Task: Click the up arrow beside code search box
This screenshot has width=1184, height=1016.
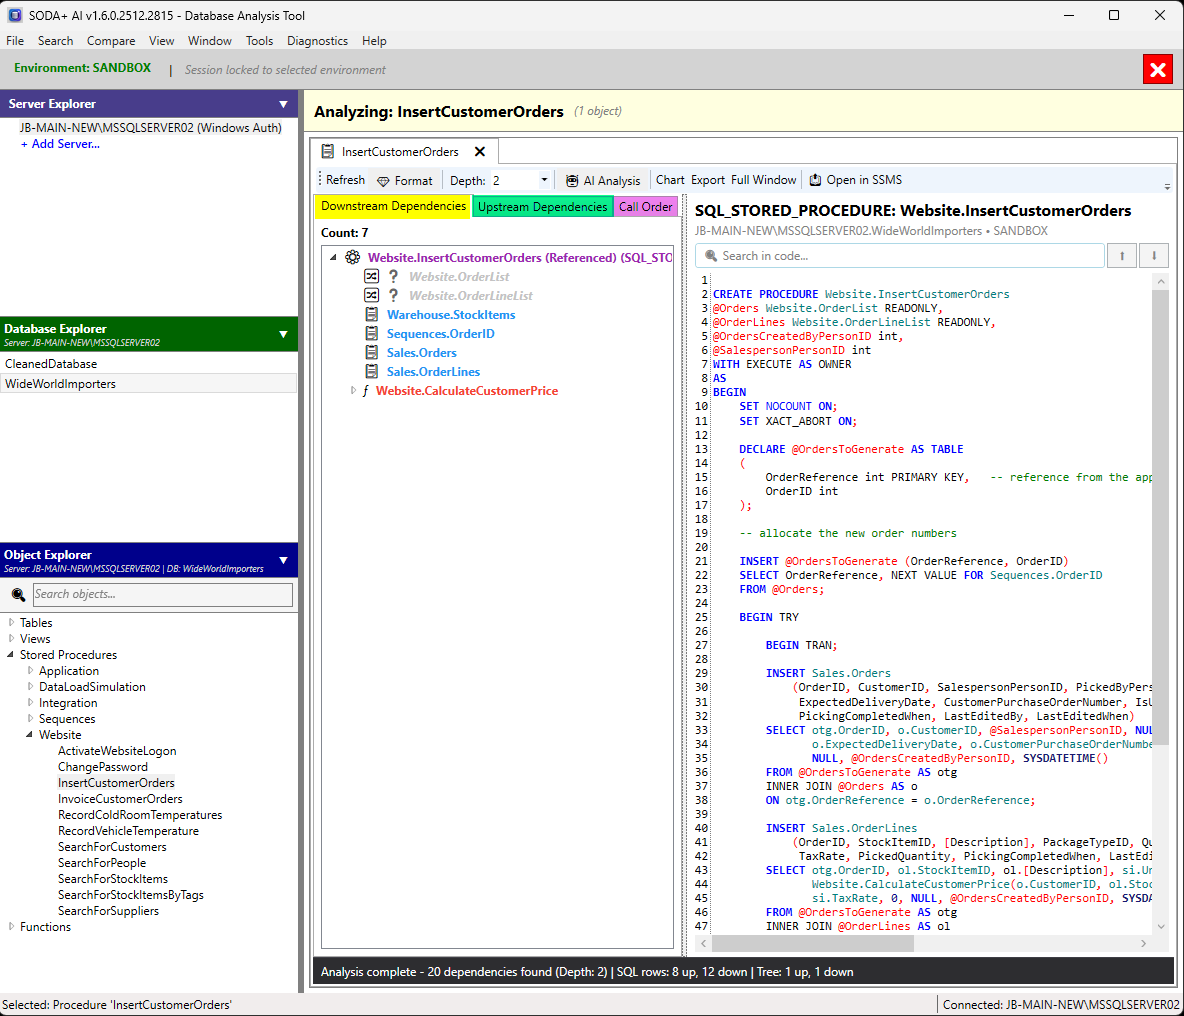Action: pyautogui.click(x=1121, y=255)
